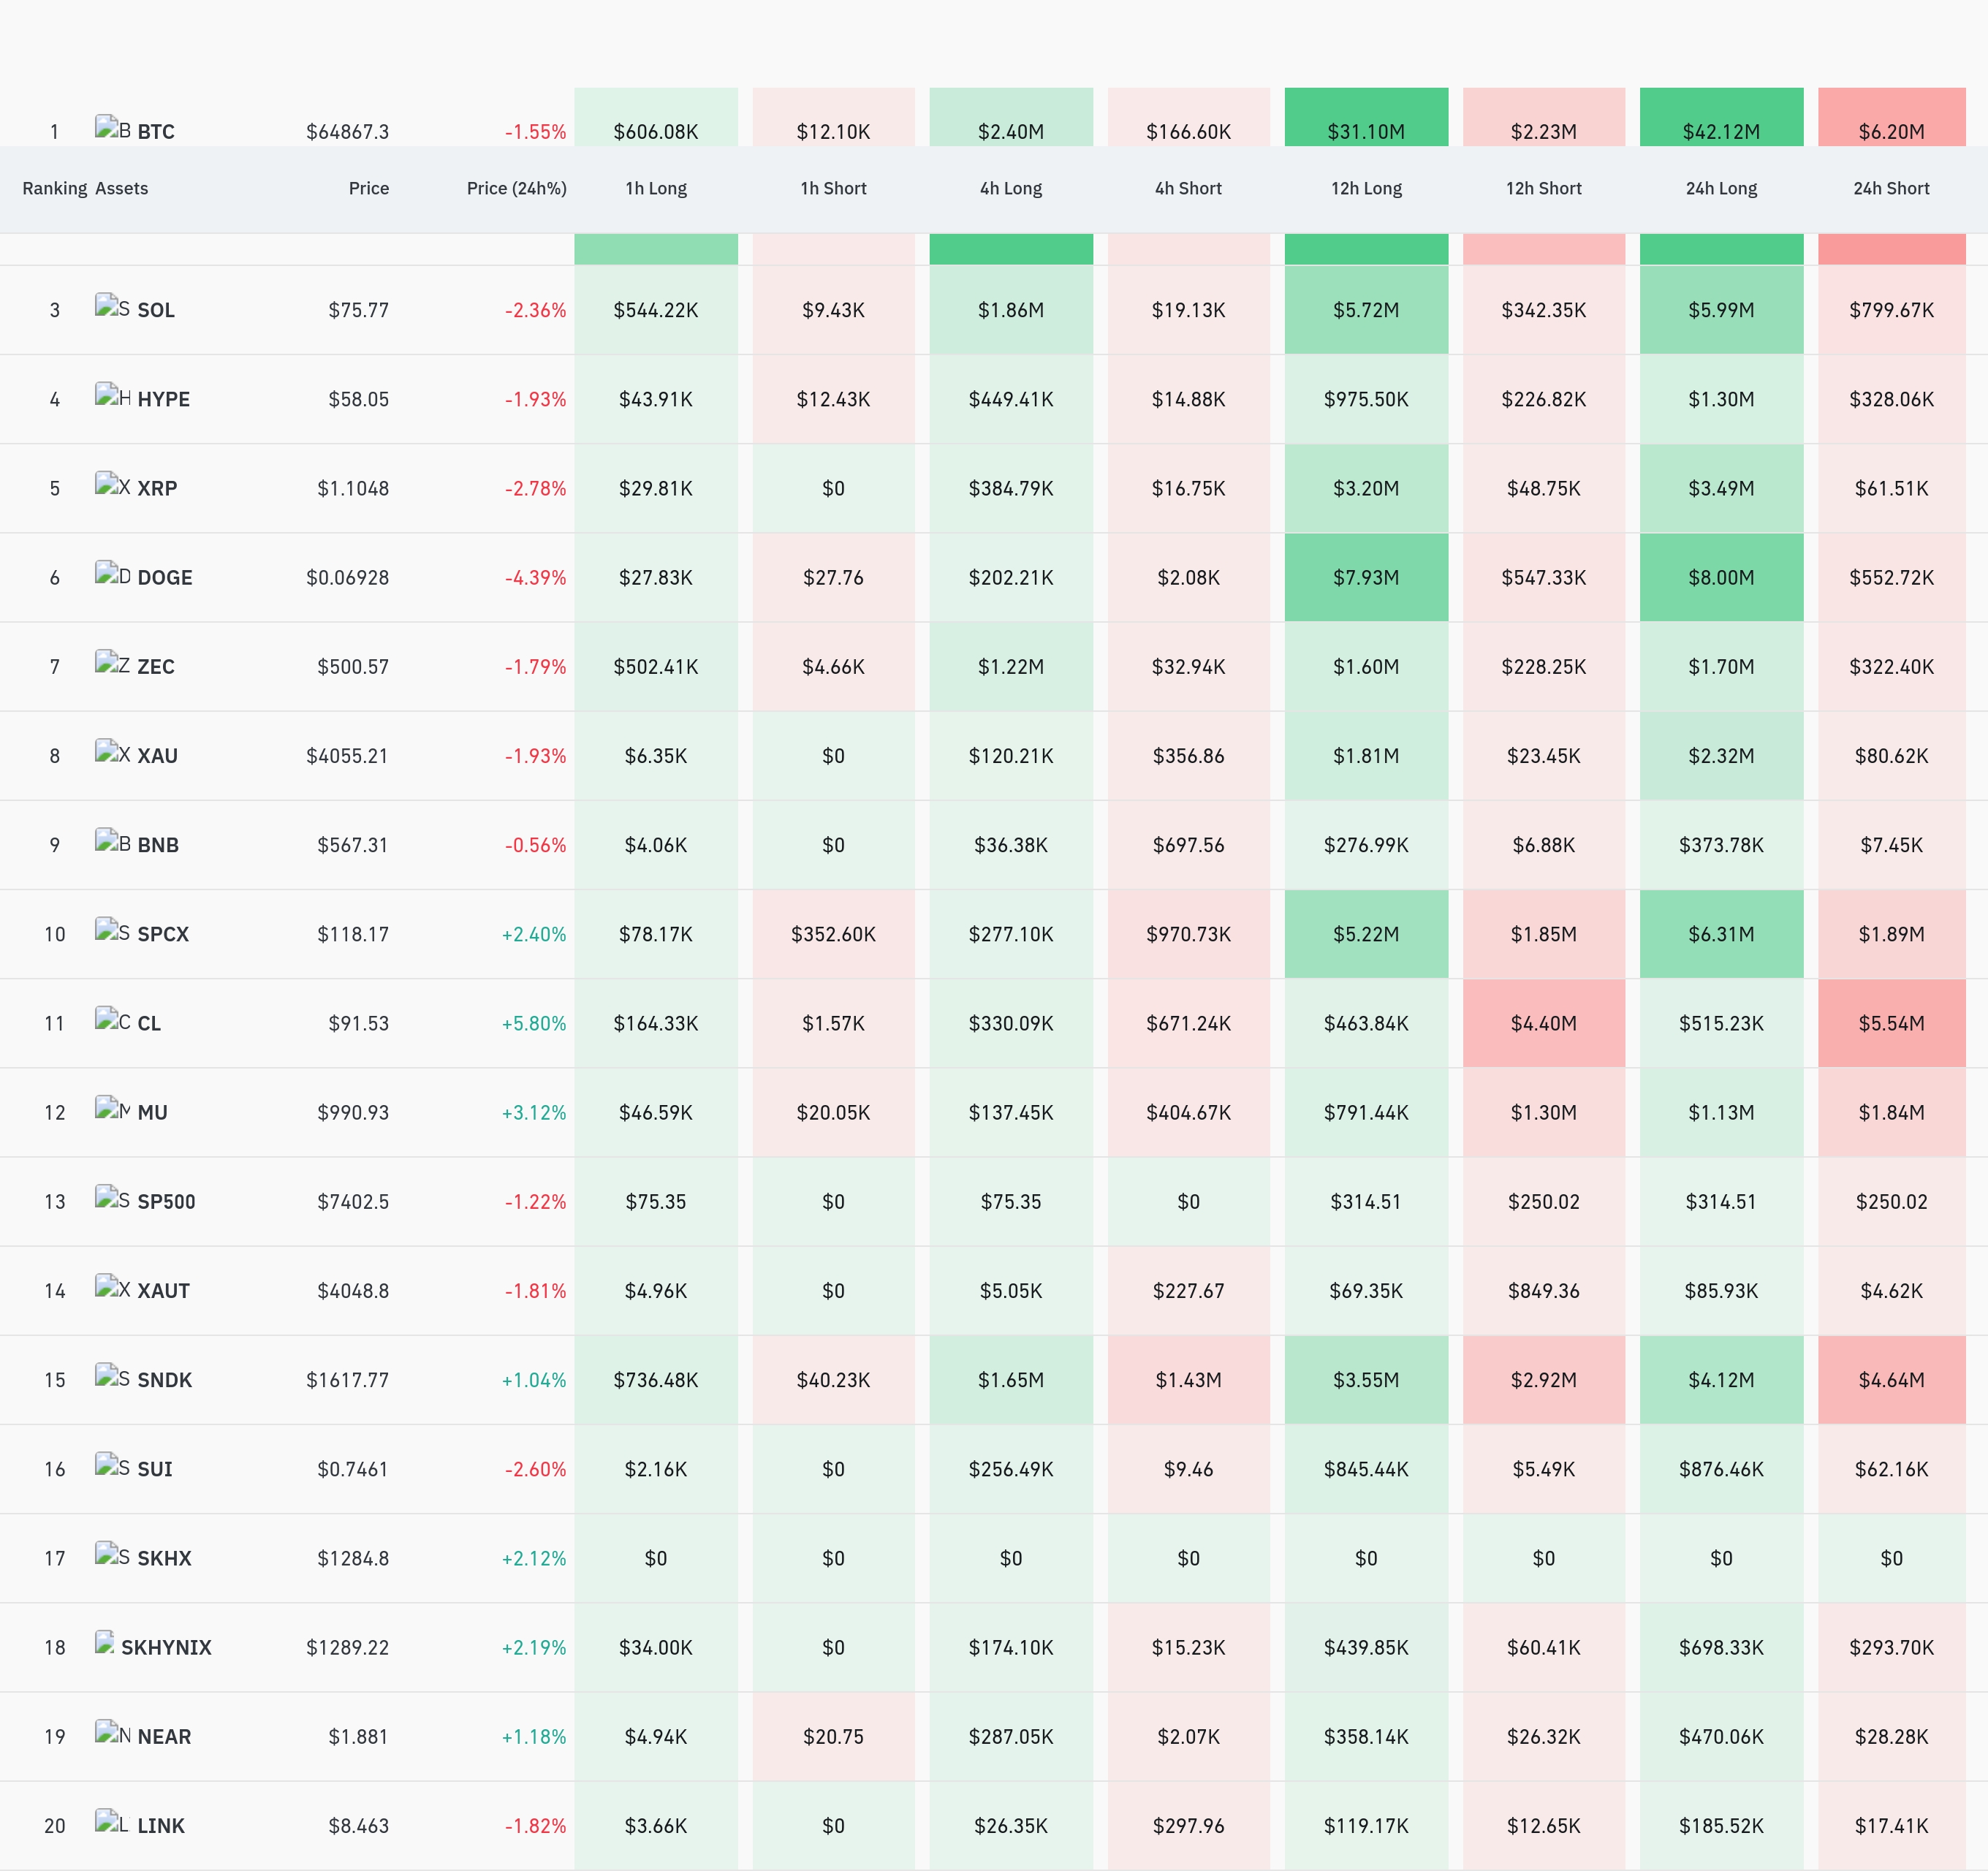Screen dimensions: 1988x1871
Task: Sort by the 24h Short column header
Action: click(x=1891, y=188)
